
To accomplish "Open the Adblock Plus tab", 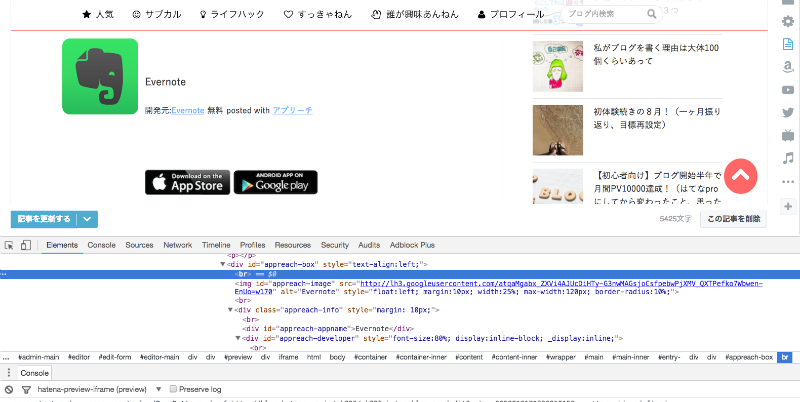I will pos(412,245).
